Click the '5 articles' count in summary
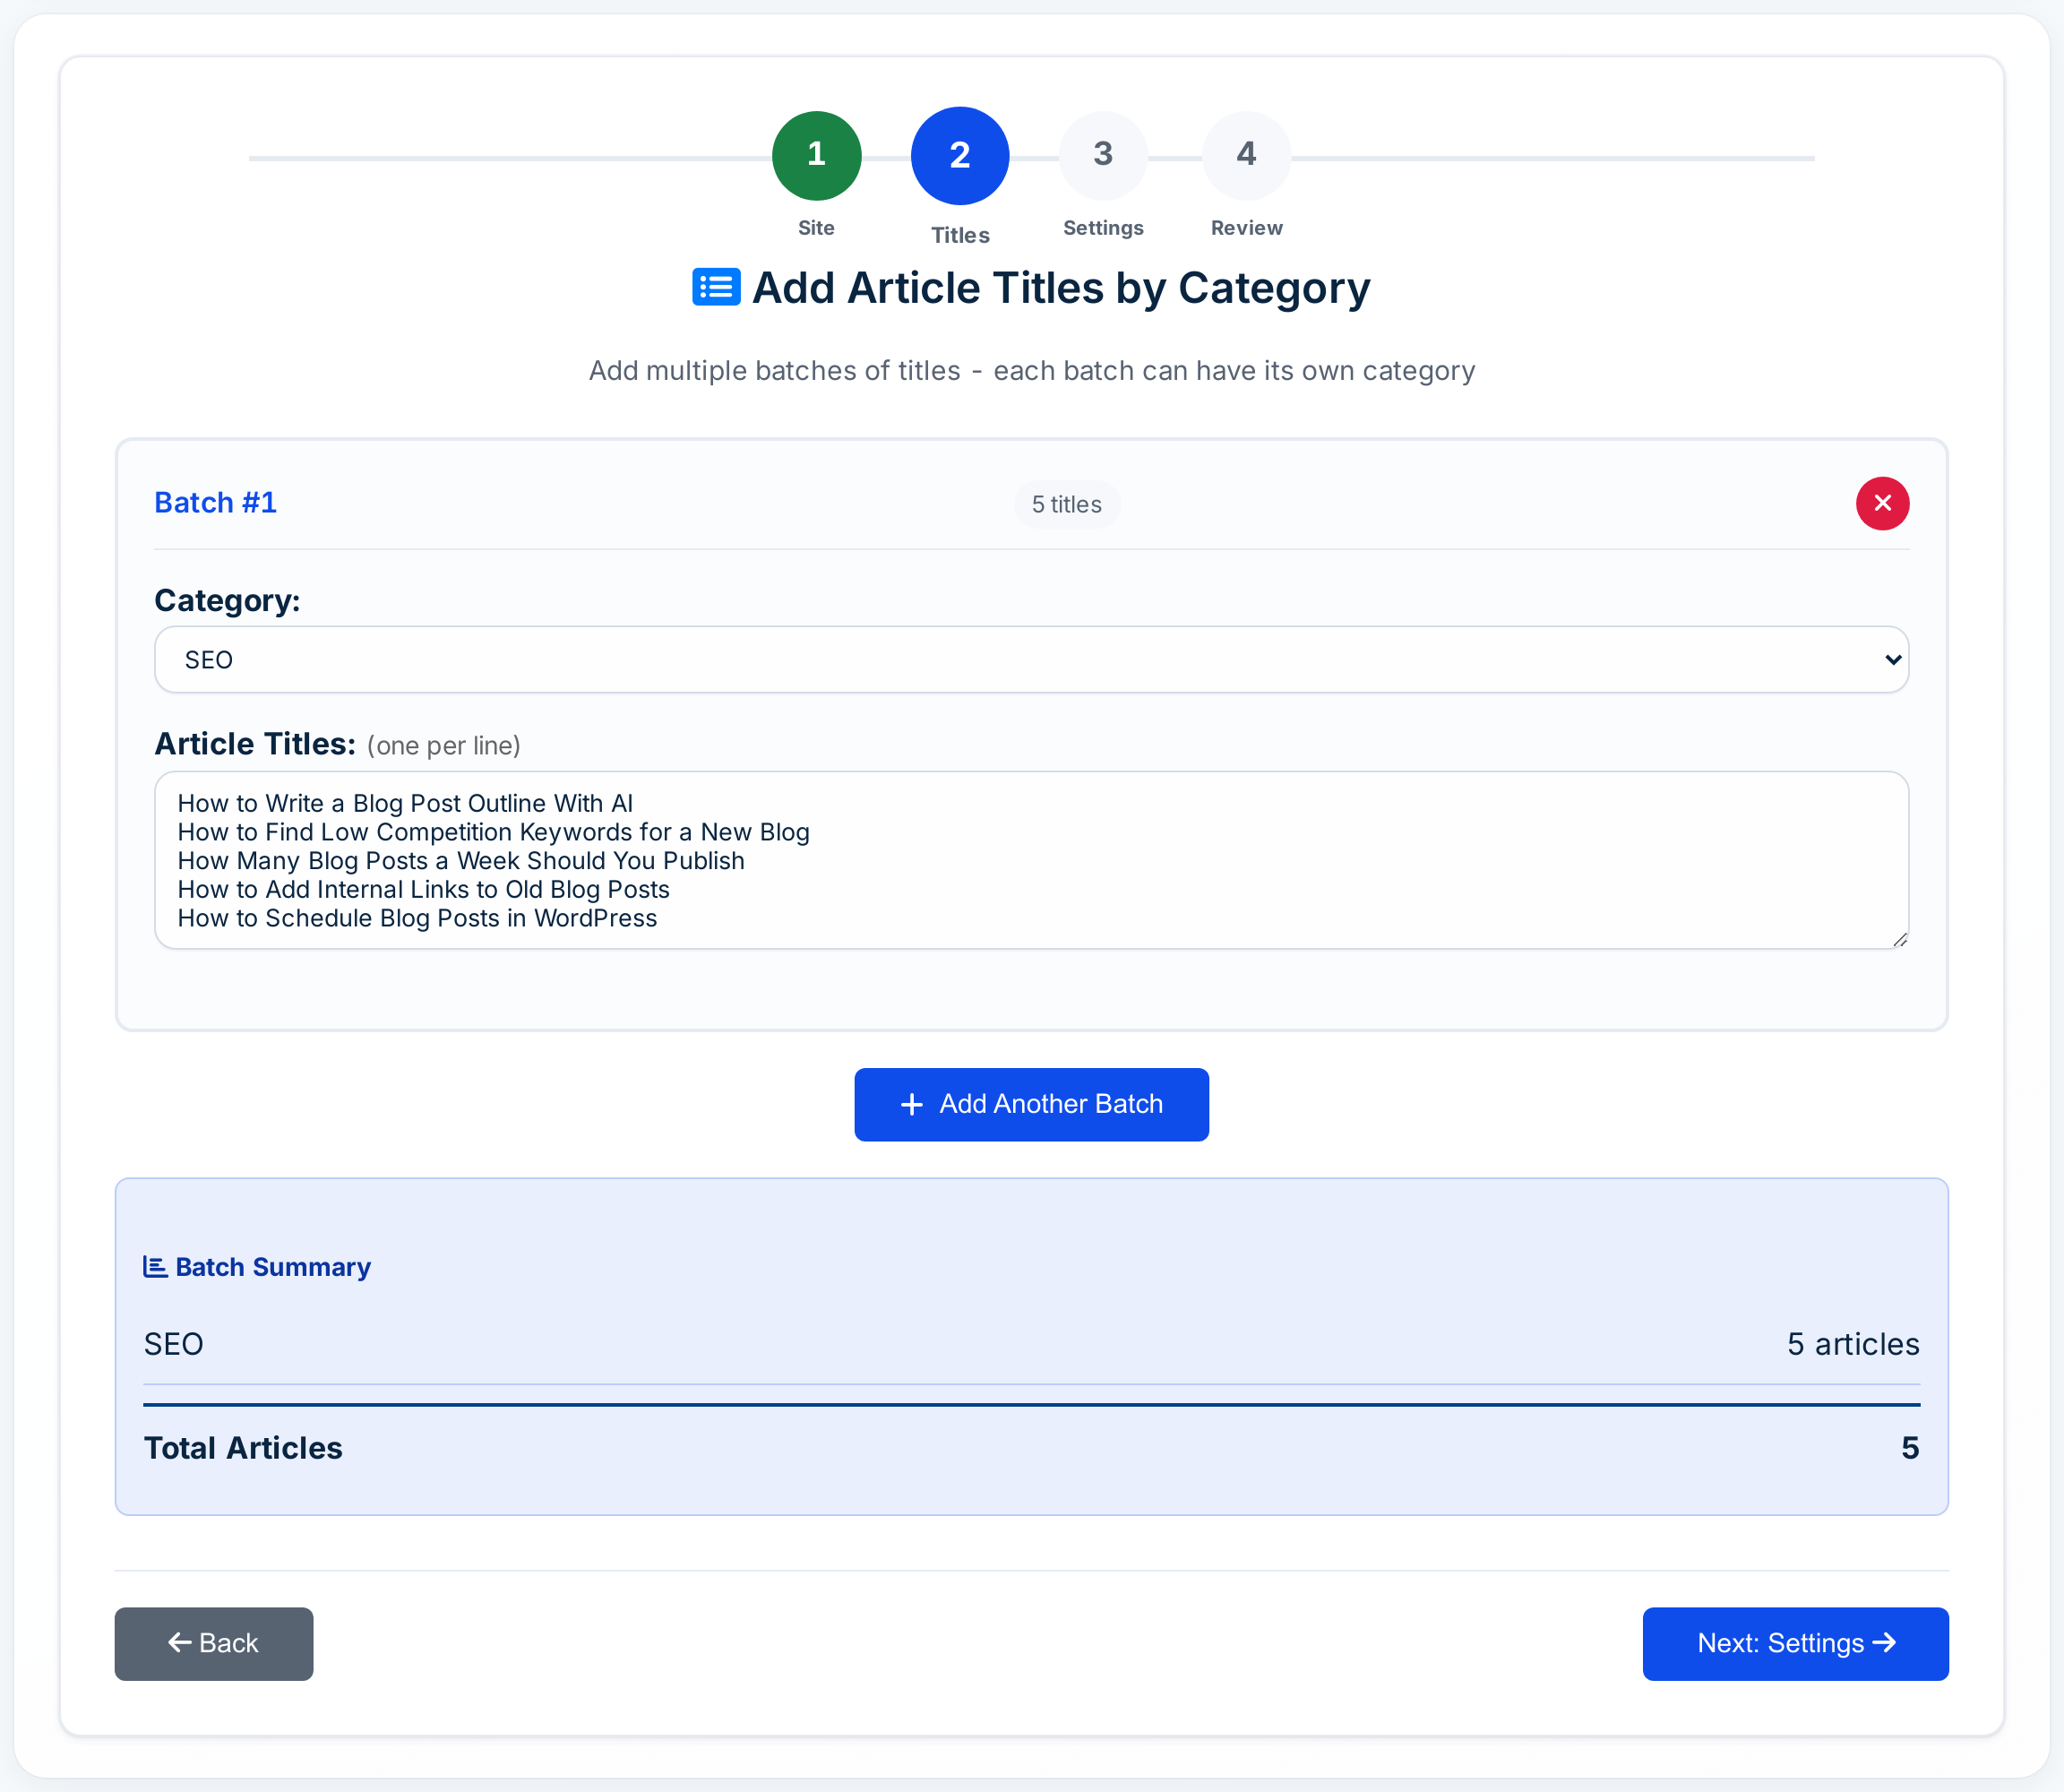The height and width of the screenshot is (1792, 2064). click(1853, 1344)
